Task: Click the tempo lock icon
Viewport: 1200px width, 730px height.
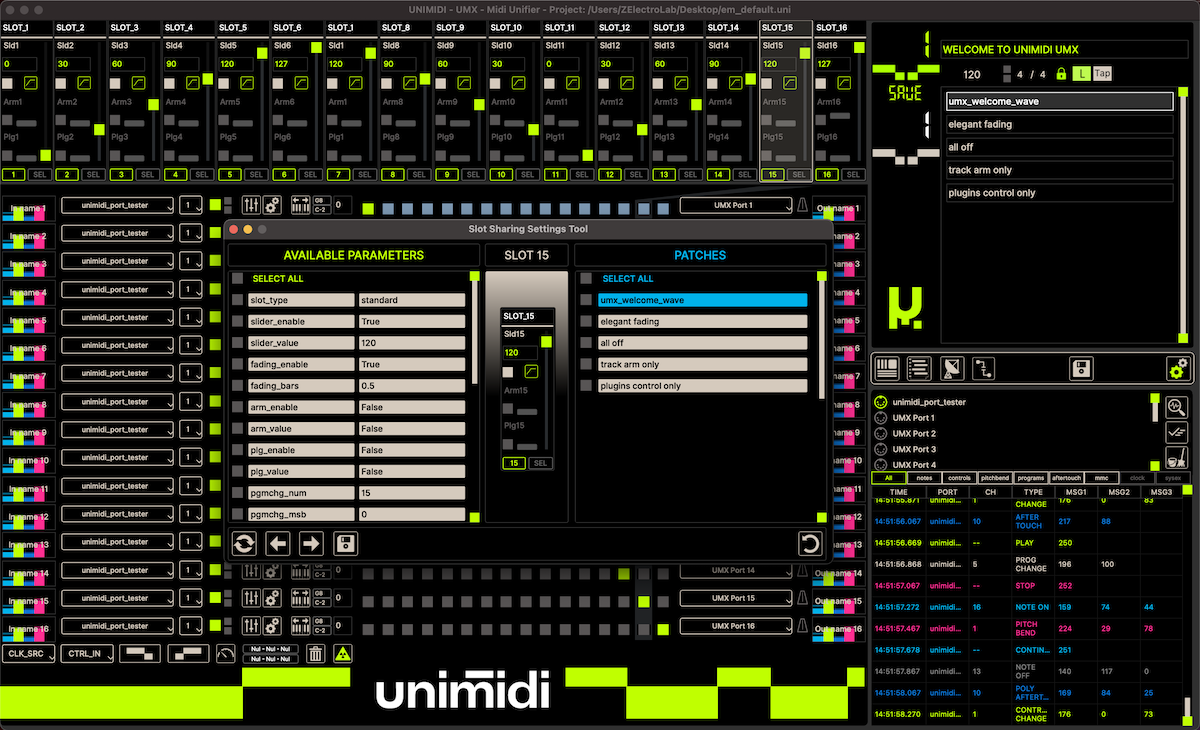Action: [1061, 74]
